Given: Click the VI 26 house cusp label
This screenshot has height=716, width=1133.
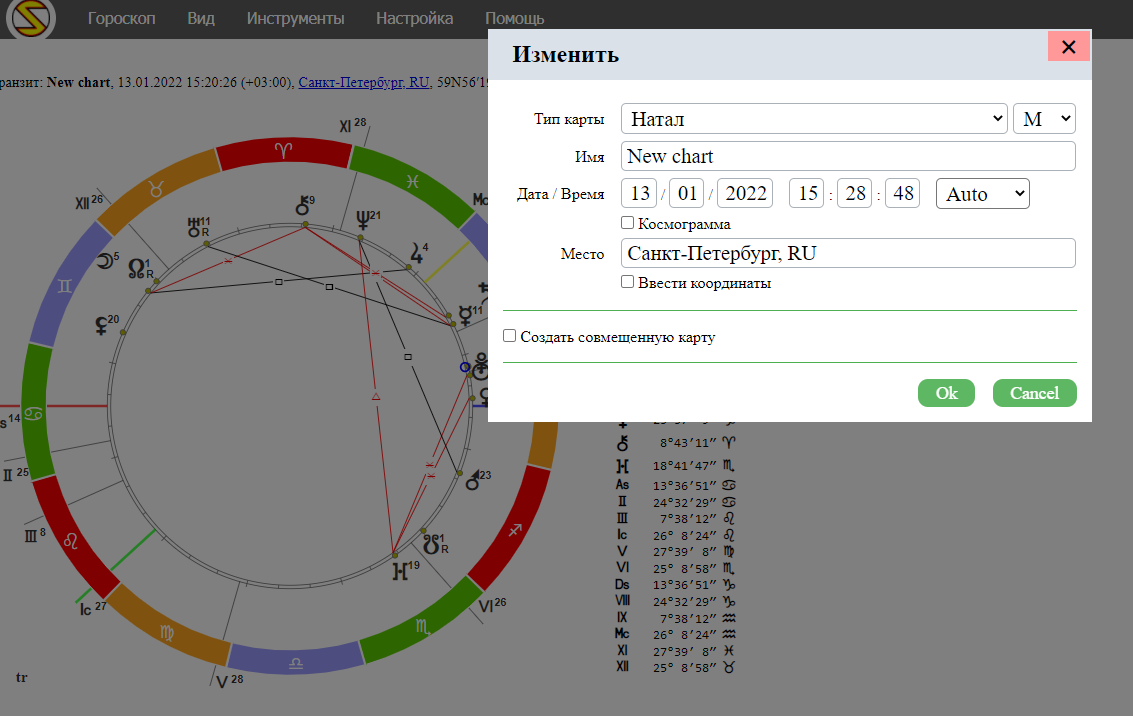Looking at the screenshot, I should pyautogui.click(x=492, y=605).
